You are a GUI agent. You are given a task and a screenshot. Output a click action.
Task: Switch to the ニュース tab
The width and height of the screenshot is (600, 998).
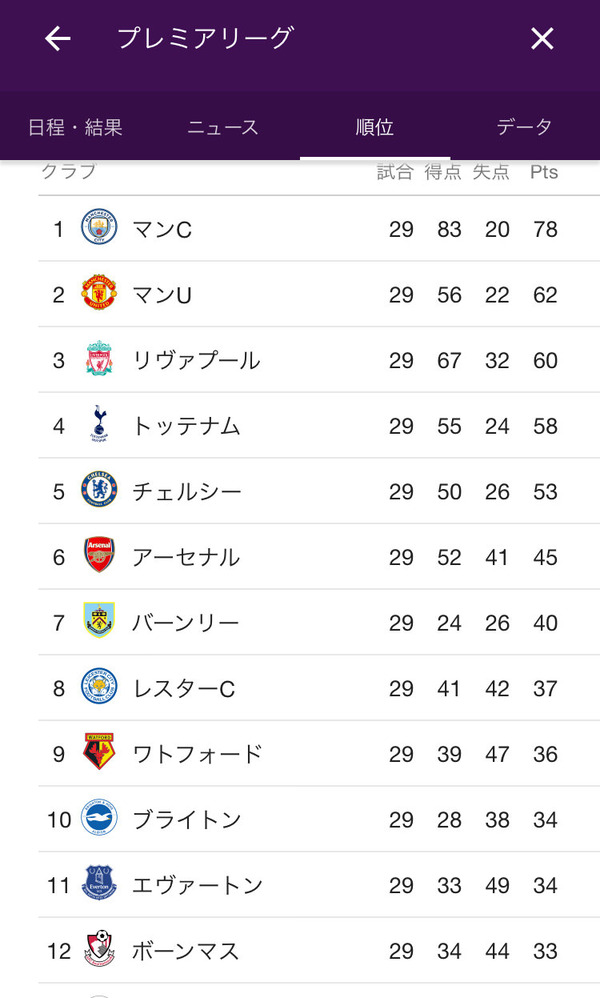pyautogui.click(x=223, y=127)
